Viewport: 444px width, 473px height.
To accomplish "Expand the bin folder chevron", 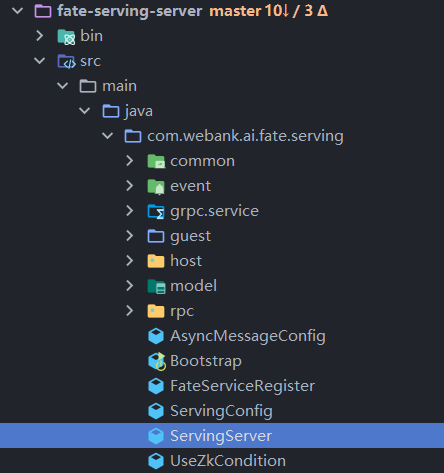I will tap(40, 36).
